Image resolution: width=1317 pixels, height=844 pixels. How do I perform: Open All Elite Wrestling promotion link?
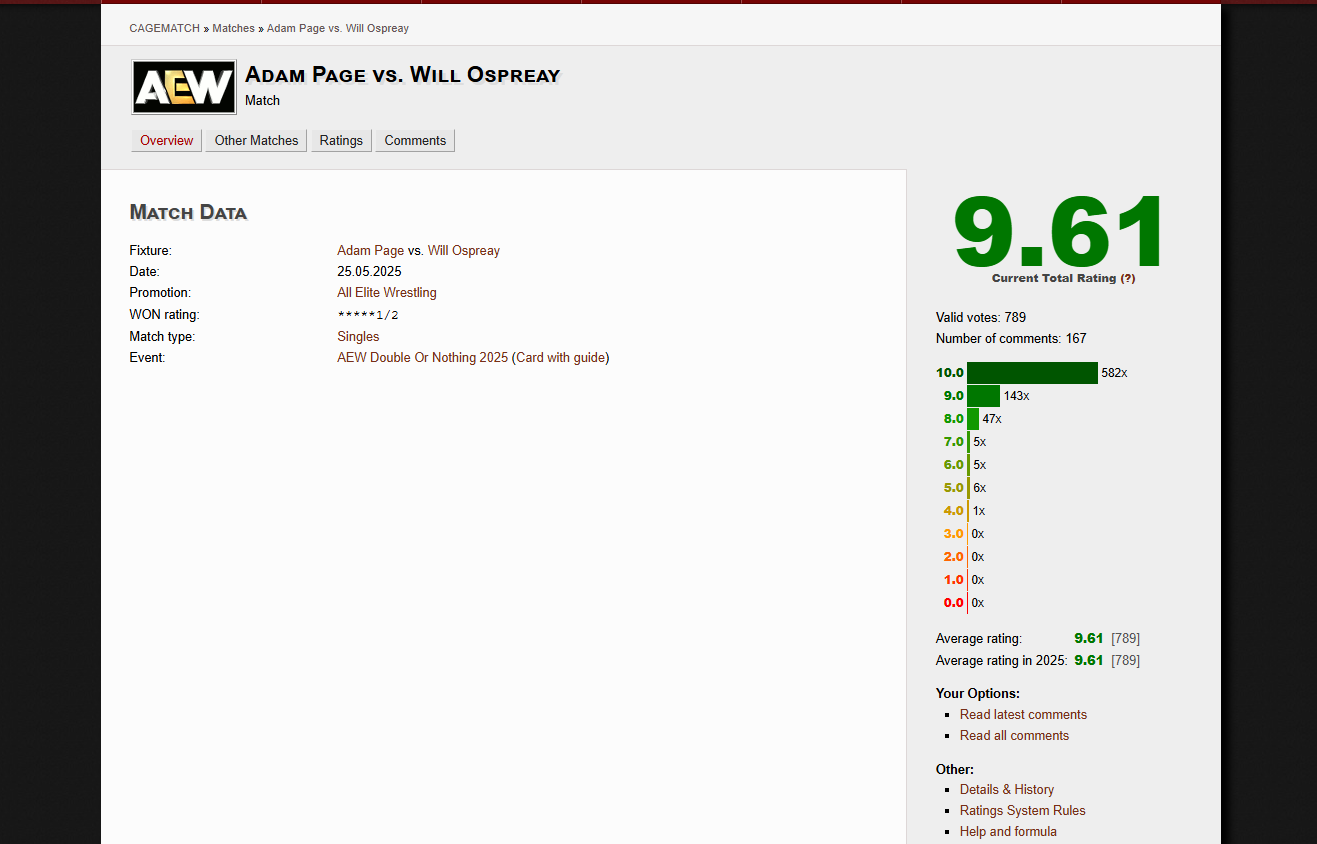(387, 293)
